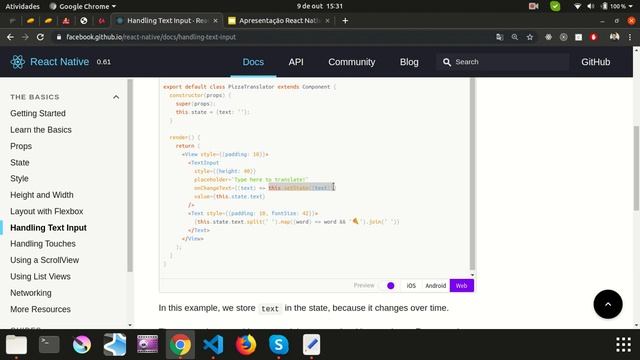The height and width of the screenshot is (360, 640).
Task: Open a new tab with the plus button
Action: (x=345, y=20)
